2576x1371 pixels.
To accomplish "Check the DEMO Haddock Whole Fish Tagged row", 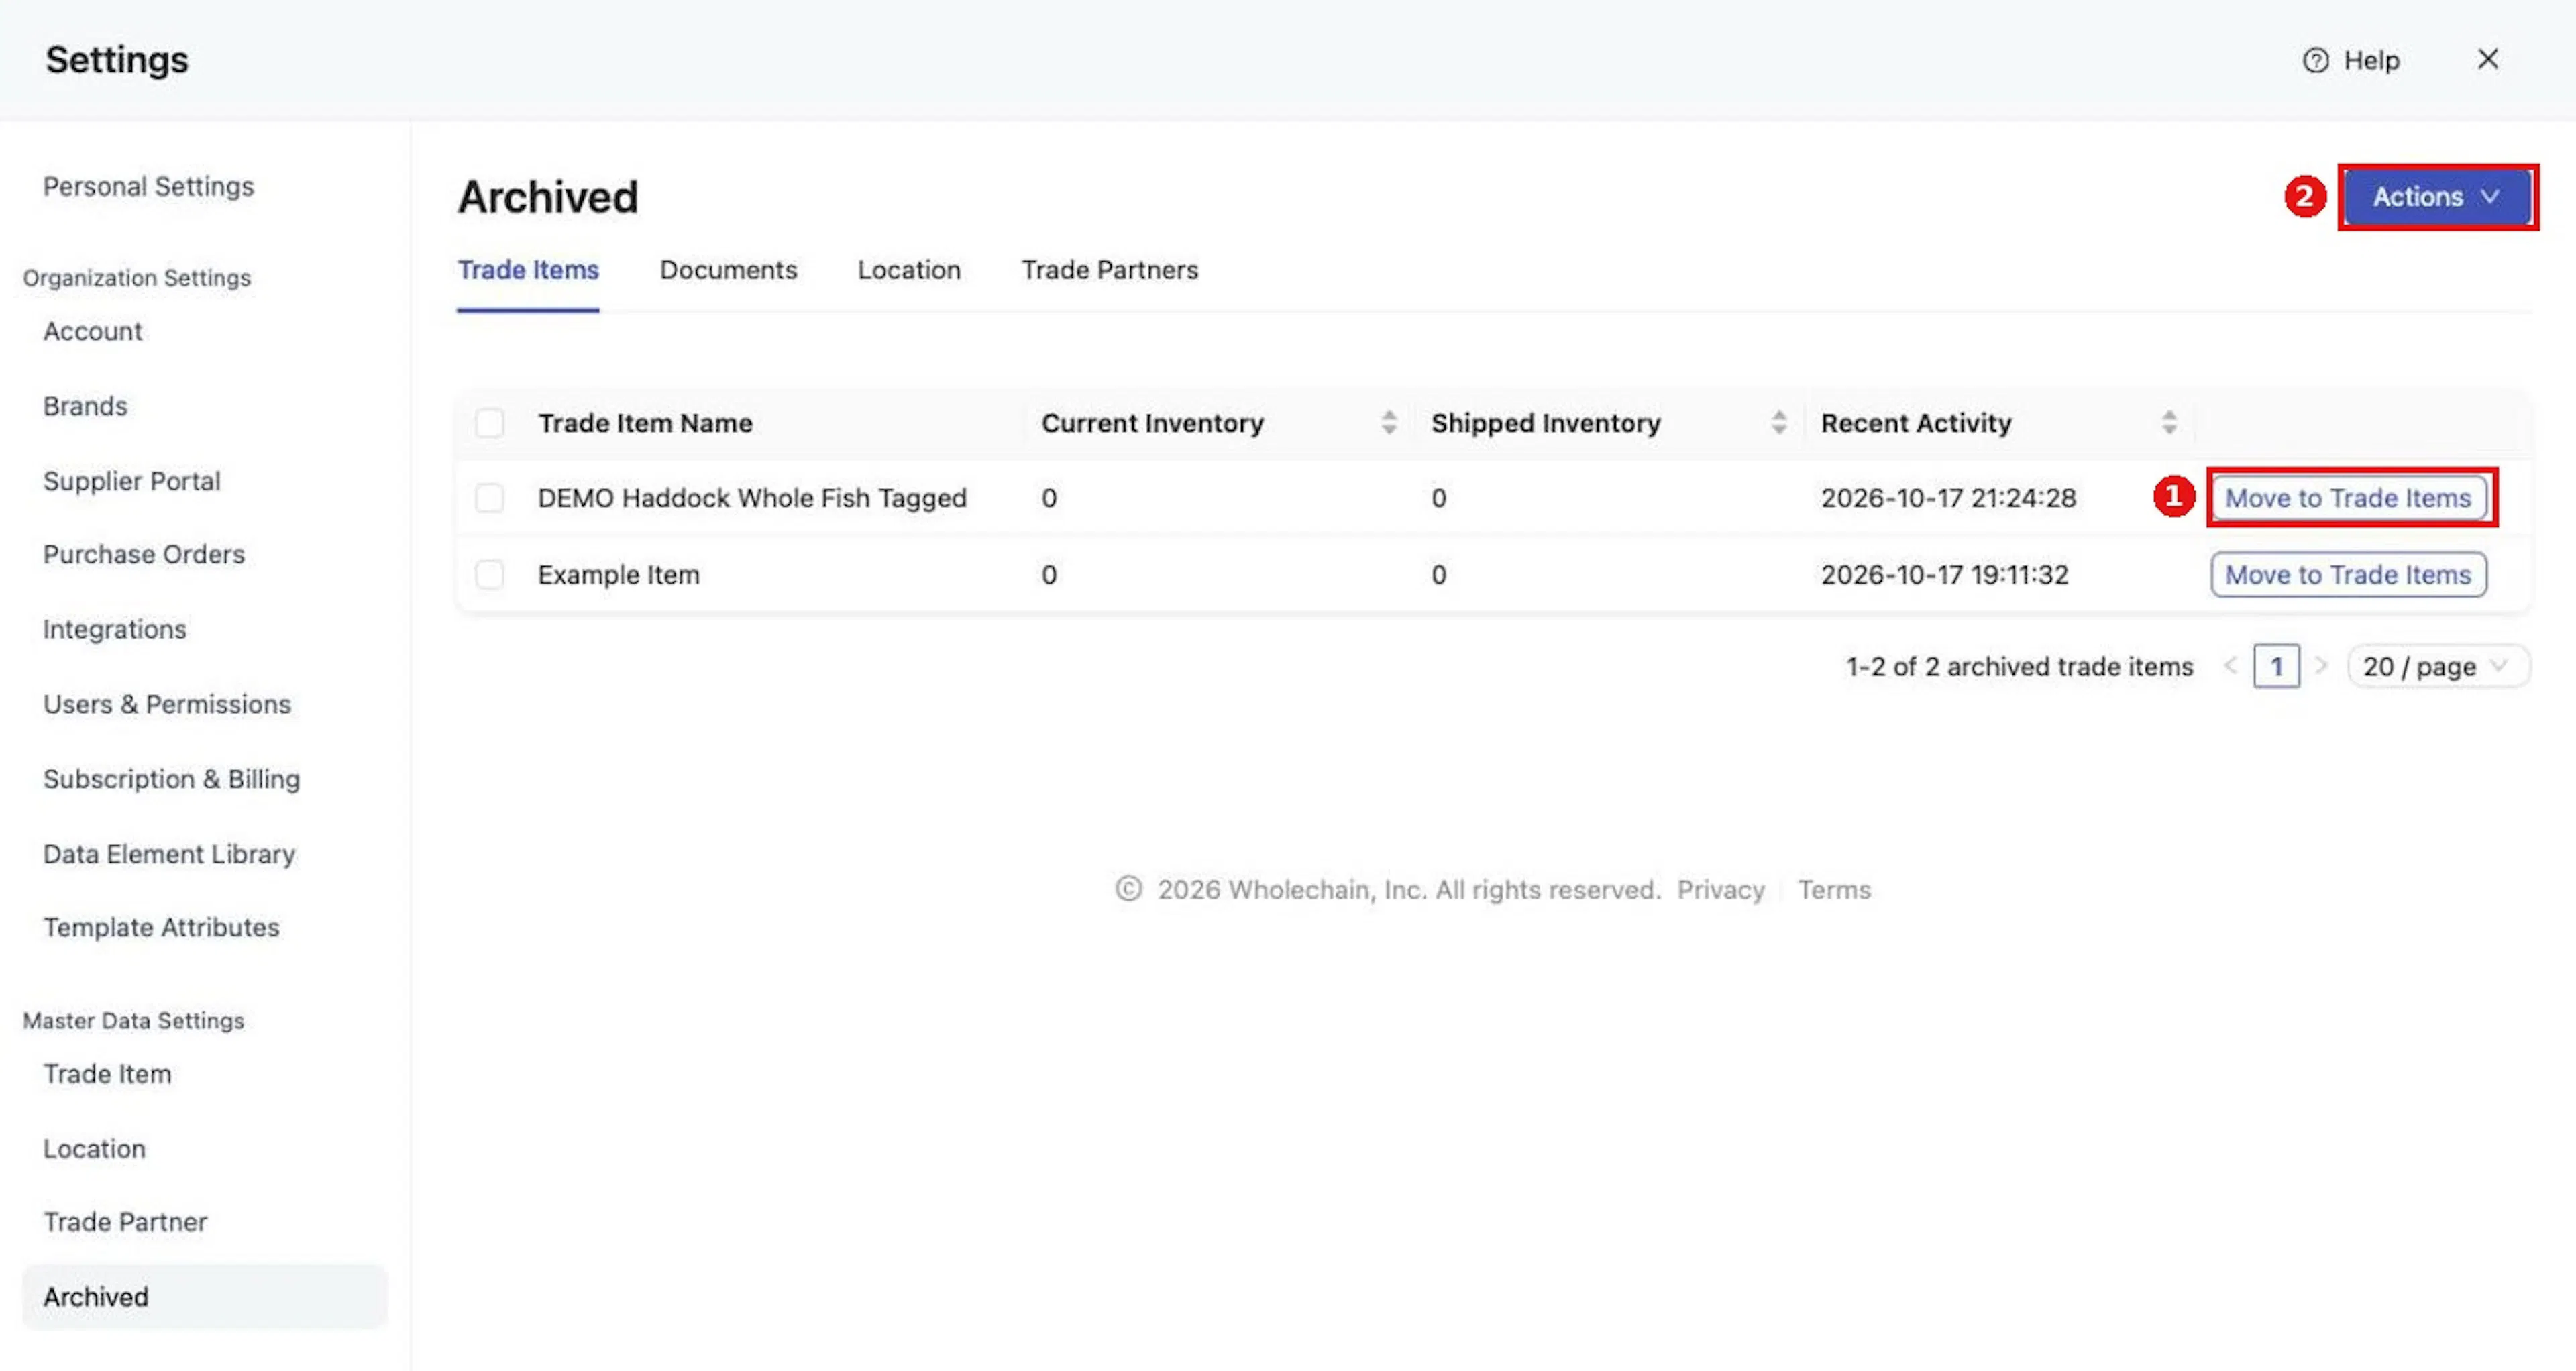I will (490, 498).
